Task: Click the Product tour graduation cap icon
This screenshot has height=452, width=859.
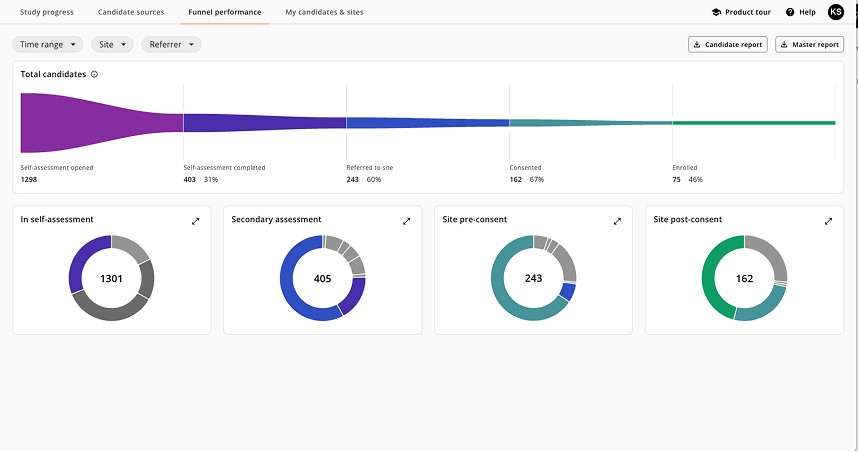Action: (x=716, y=12)
